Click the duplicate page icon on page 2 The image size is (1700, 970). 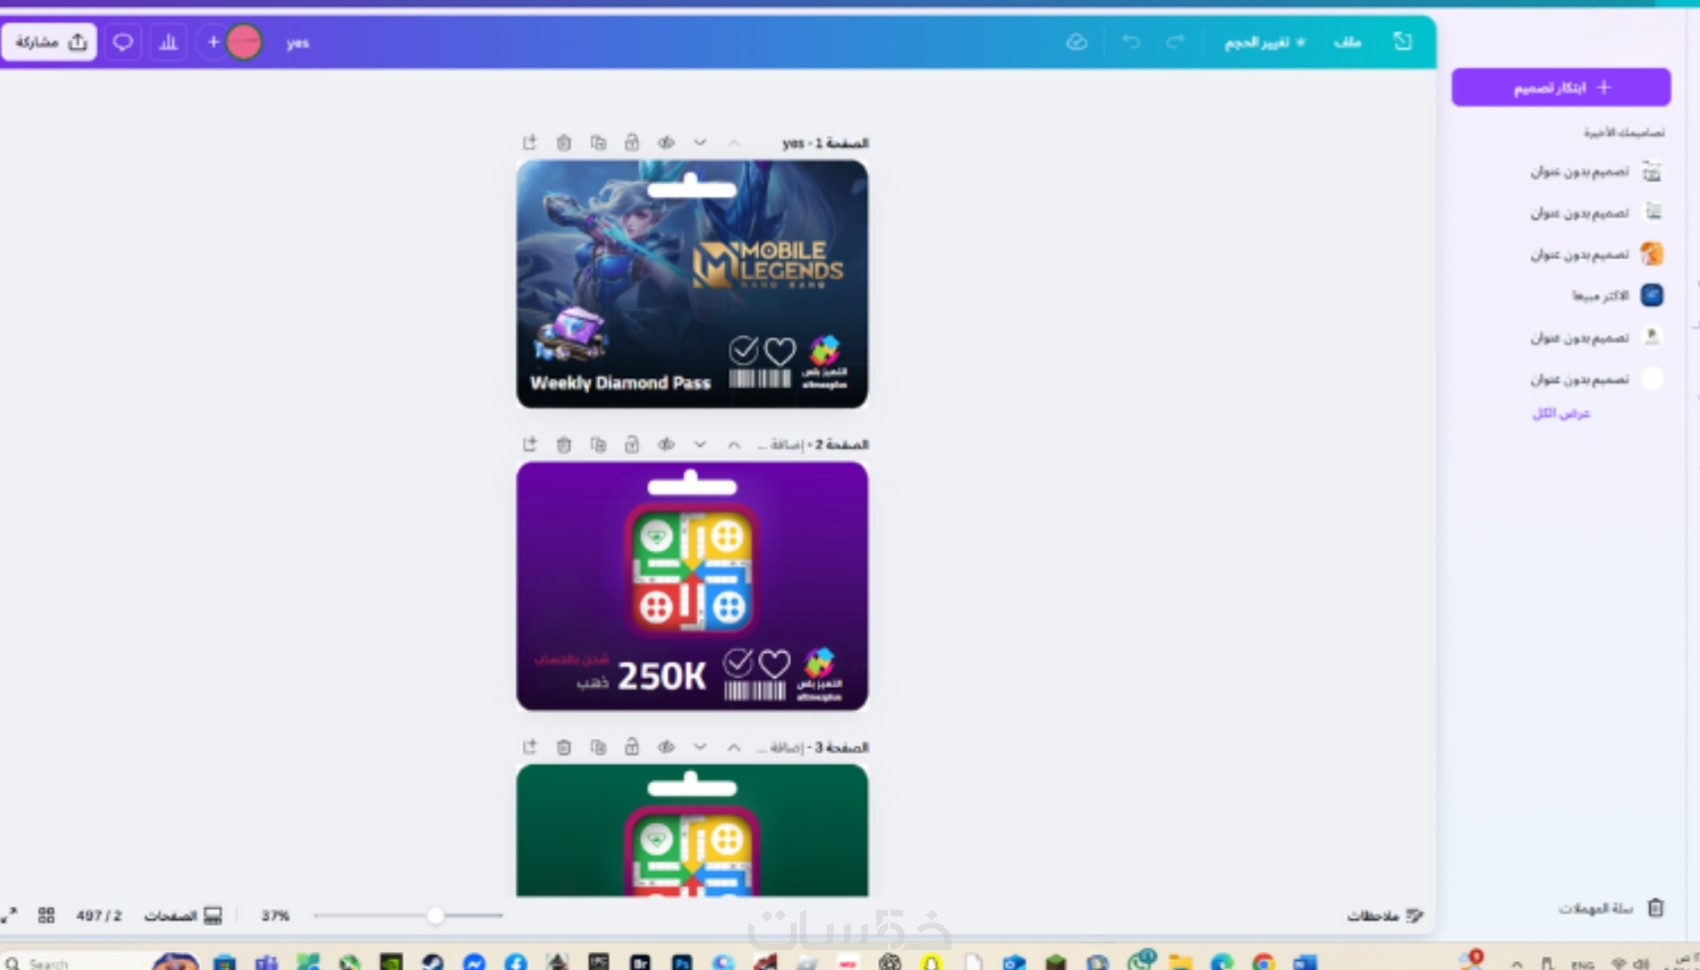(x=598, y=444)
